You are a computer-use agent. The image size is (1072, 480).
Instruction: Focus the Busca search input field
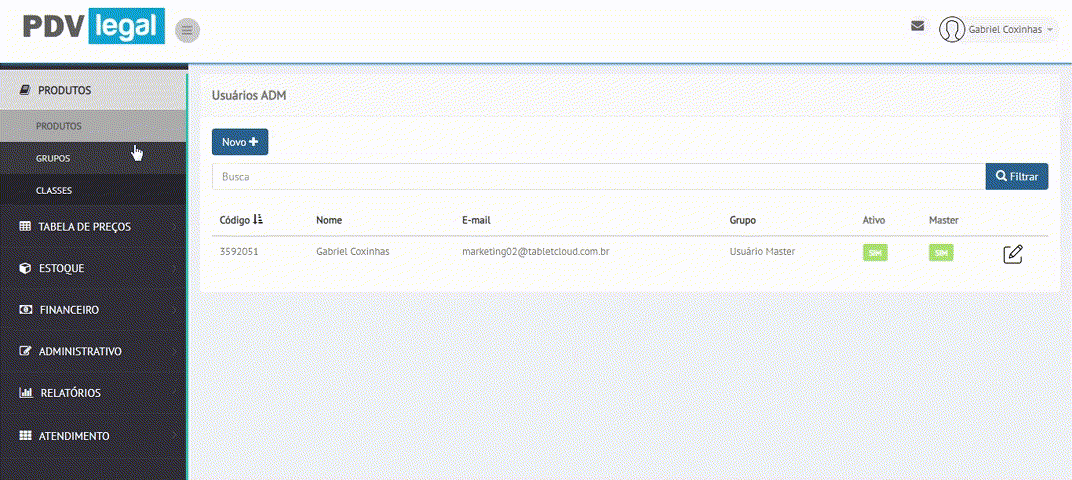pos(598,176)
